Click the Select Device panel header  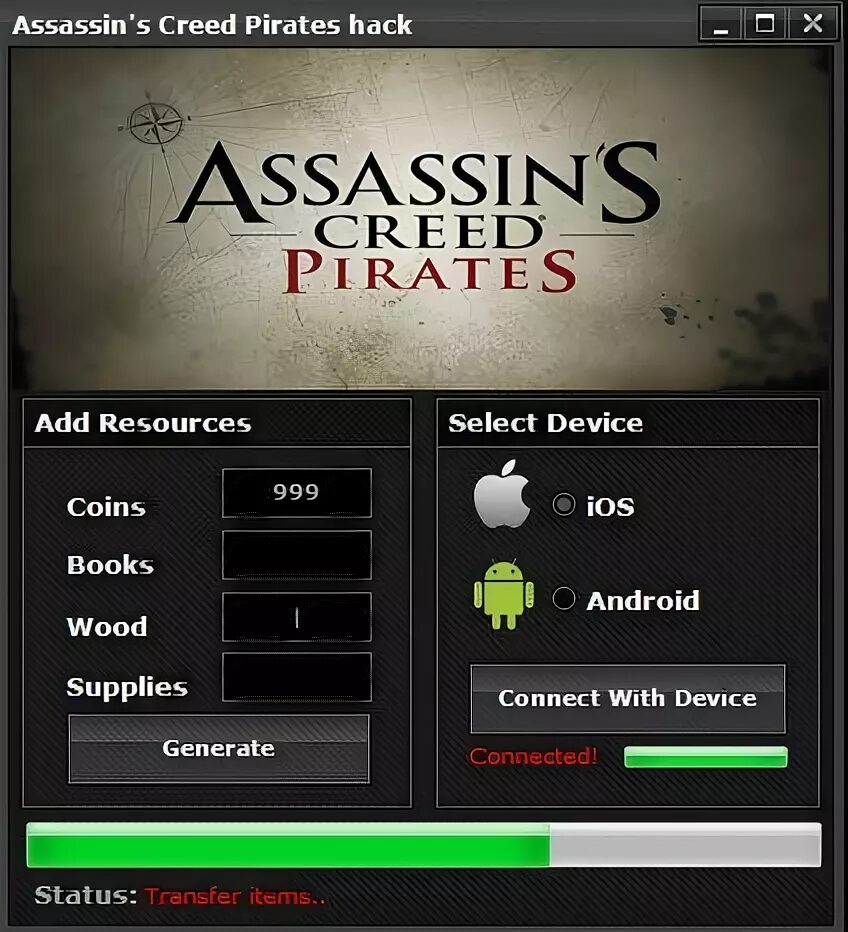click(x=628, y=423)
